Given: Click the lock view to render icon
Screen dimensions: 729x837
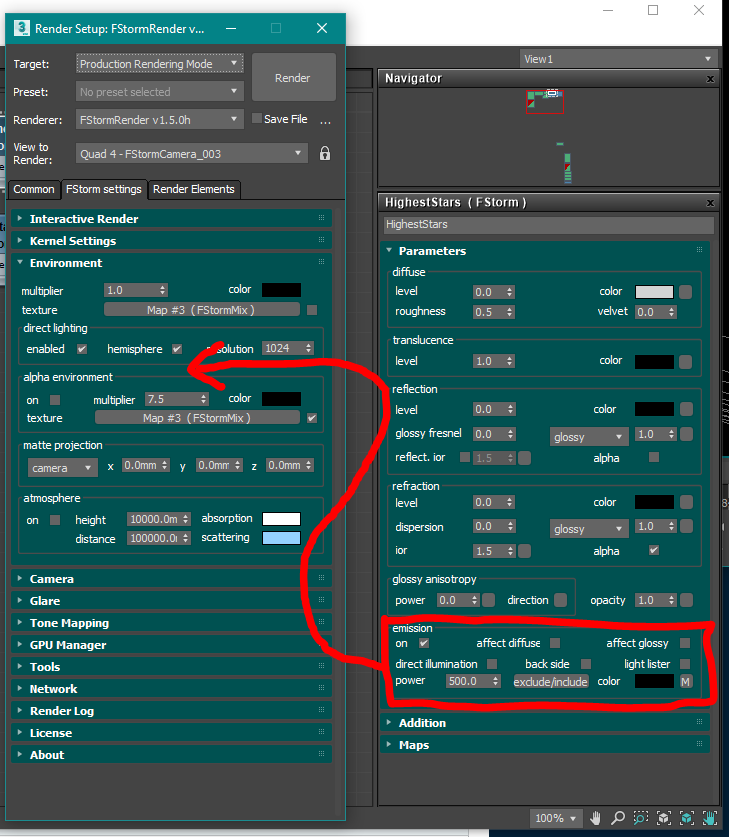Looking at the screenshot, I should point(324,154).
